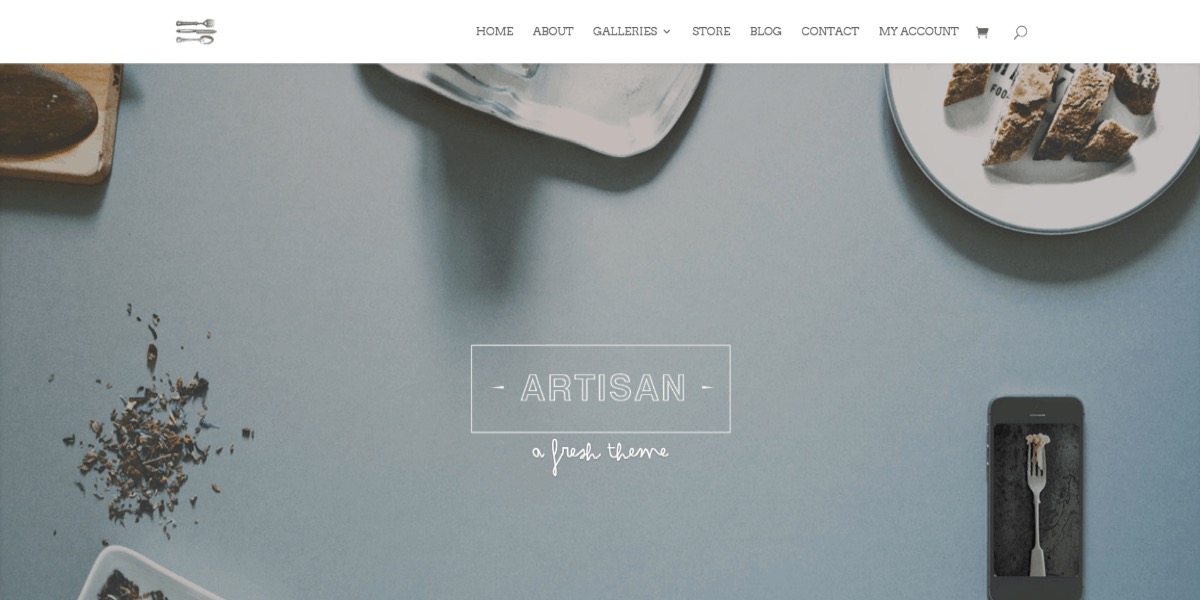Open My Account from navigation
Image resolution: width=1200 pixels, height=600 pixels.
(918, 32)
